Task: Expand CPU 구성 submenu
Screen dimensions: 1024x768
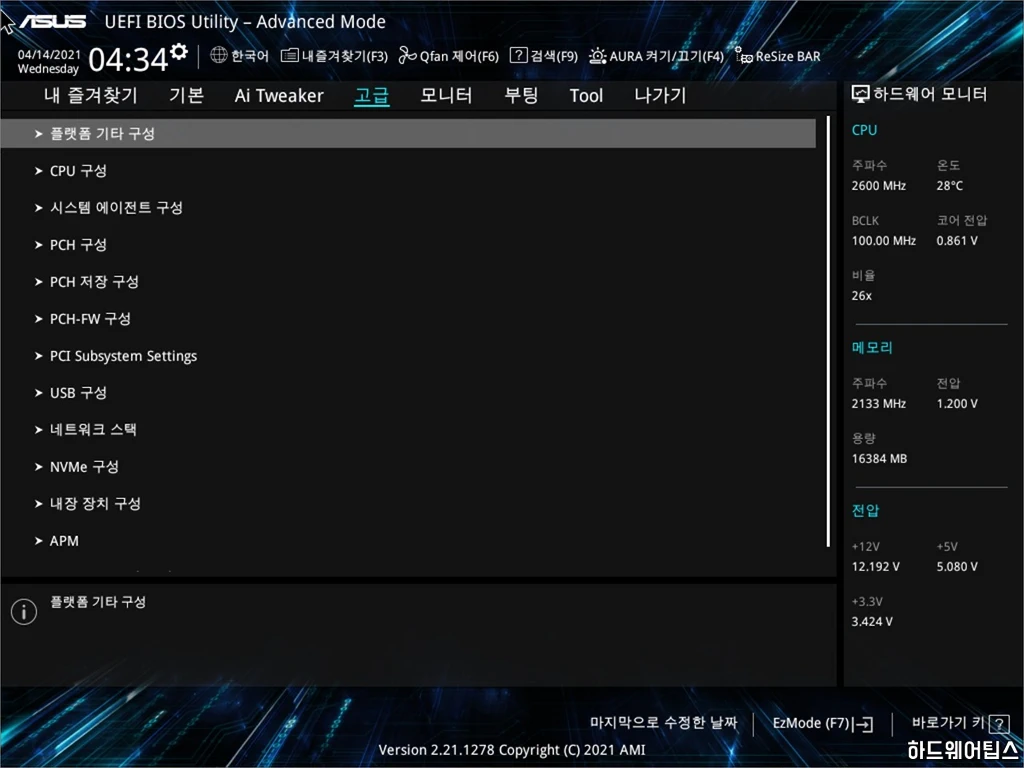Action: click(x=408, y=170)
